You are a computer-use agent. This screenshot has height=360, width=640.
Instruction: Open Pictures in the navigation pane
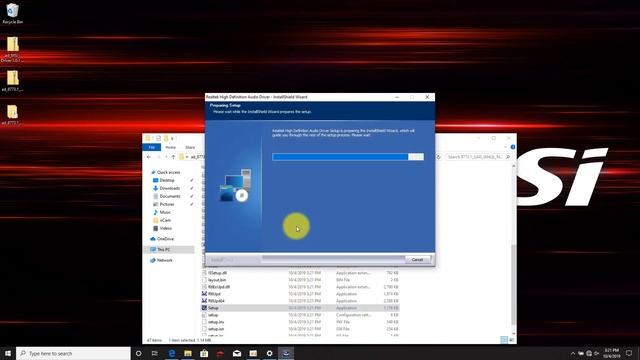(167, 204)
